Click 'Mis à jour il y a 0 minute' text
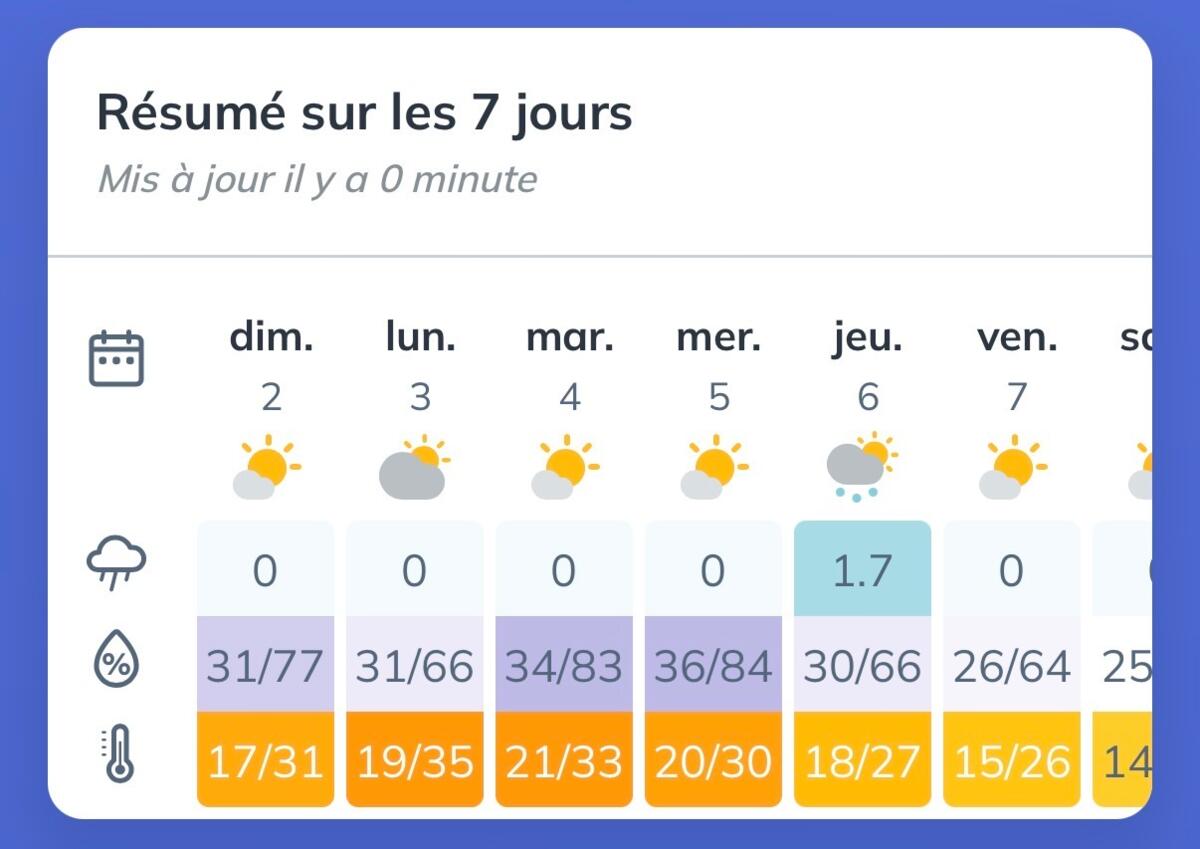Viewport: 1200px width, 849px height. point(317,180)
